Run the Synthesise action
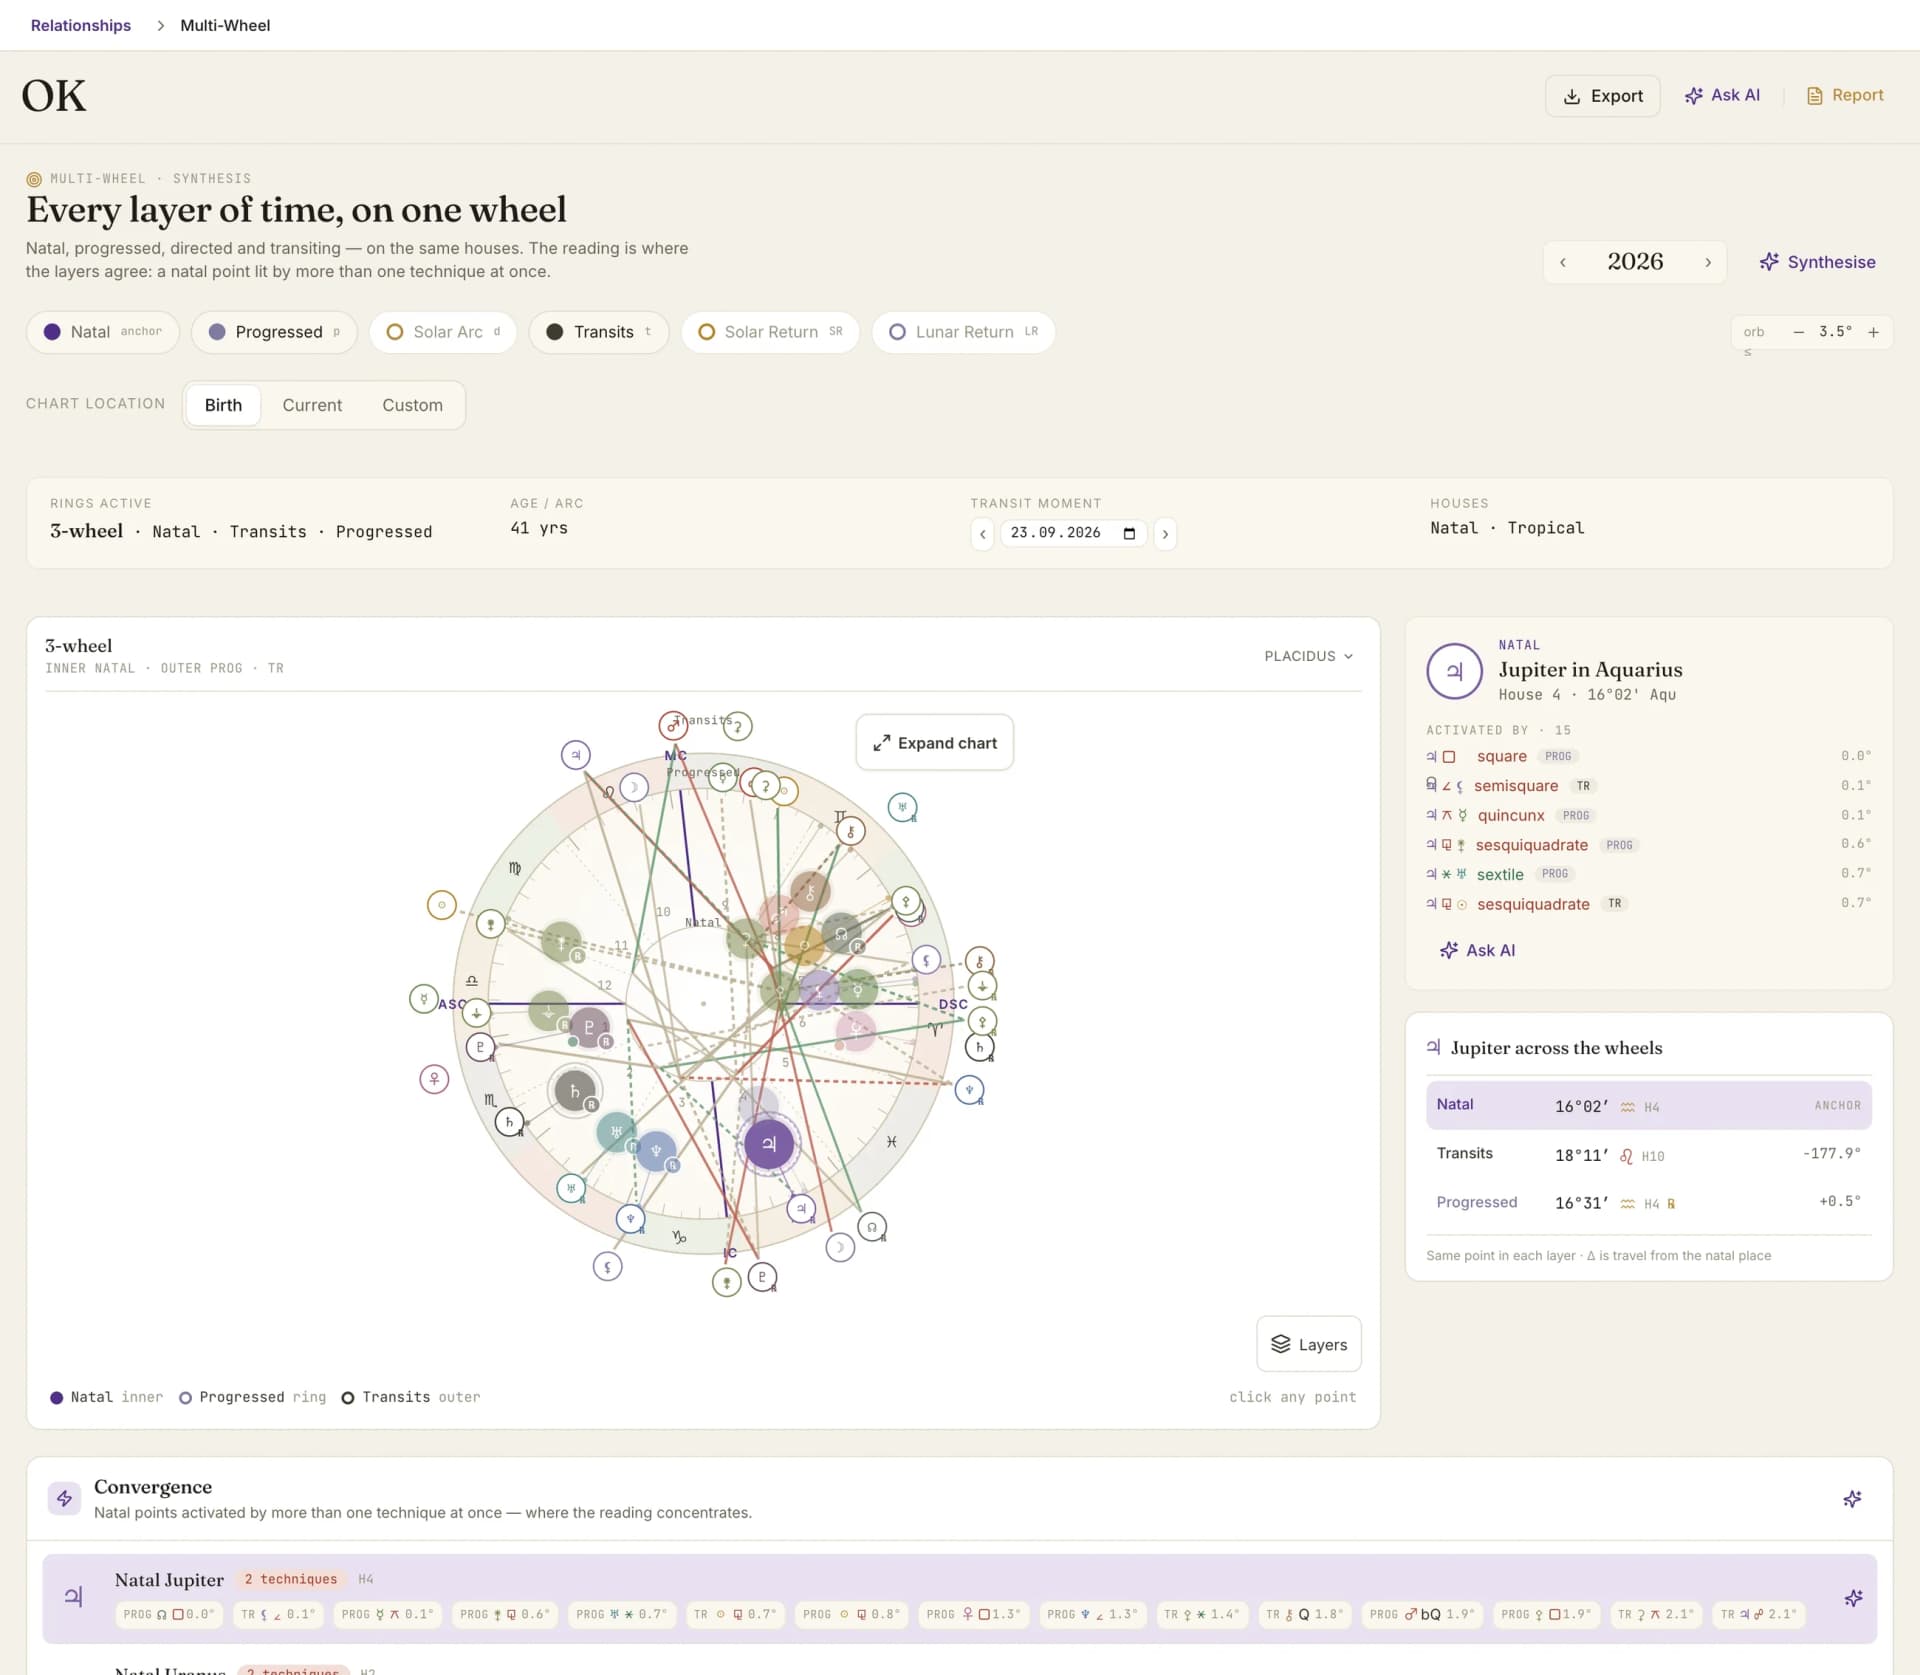Image resolution: width=1920 pixels, height=1675 pixels. tap(1817, 262)
